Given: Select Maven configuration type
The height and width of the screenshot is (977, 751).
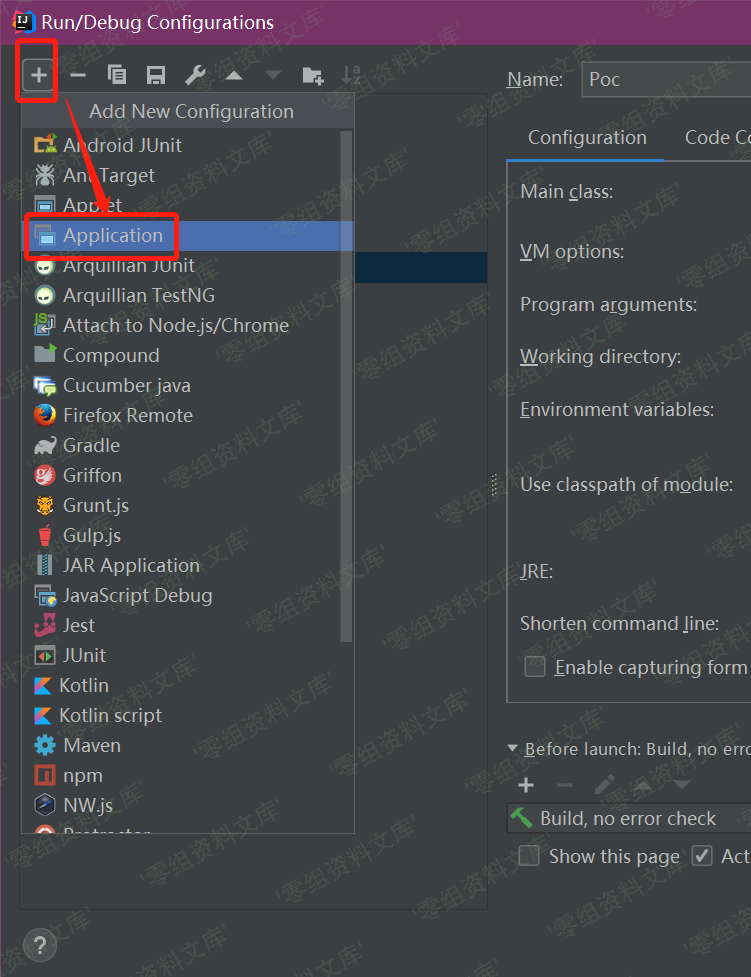Looking at the screenshot, I should coord(91,745).
